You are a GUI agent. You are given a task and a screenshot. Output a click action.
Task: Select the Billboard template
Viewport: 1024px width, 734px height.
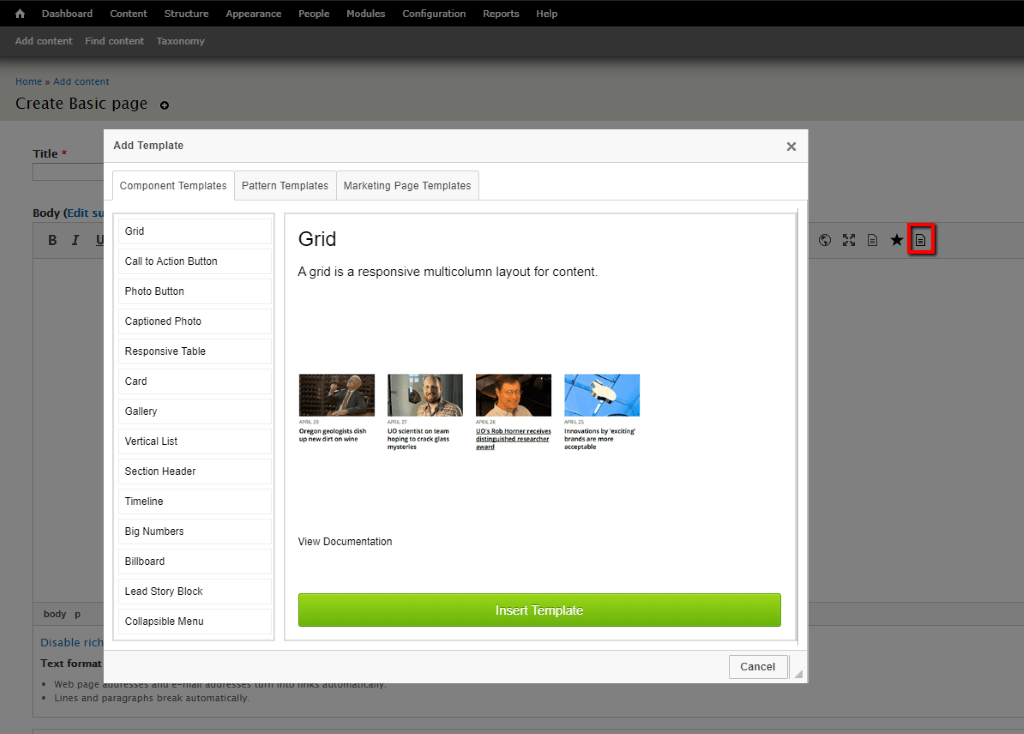click(x=195, y=562)
